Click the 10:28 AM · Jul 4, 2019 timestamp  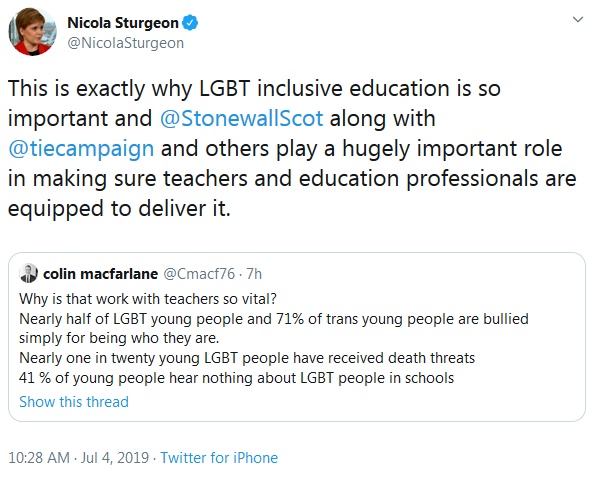tap(78, 458)
